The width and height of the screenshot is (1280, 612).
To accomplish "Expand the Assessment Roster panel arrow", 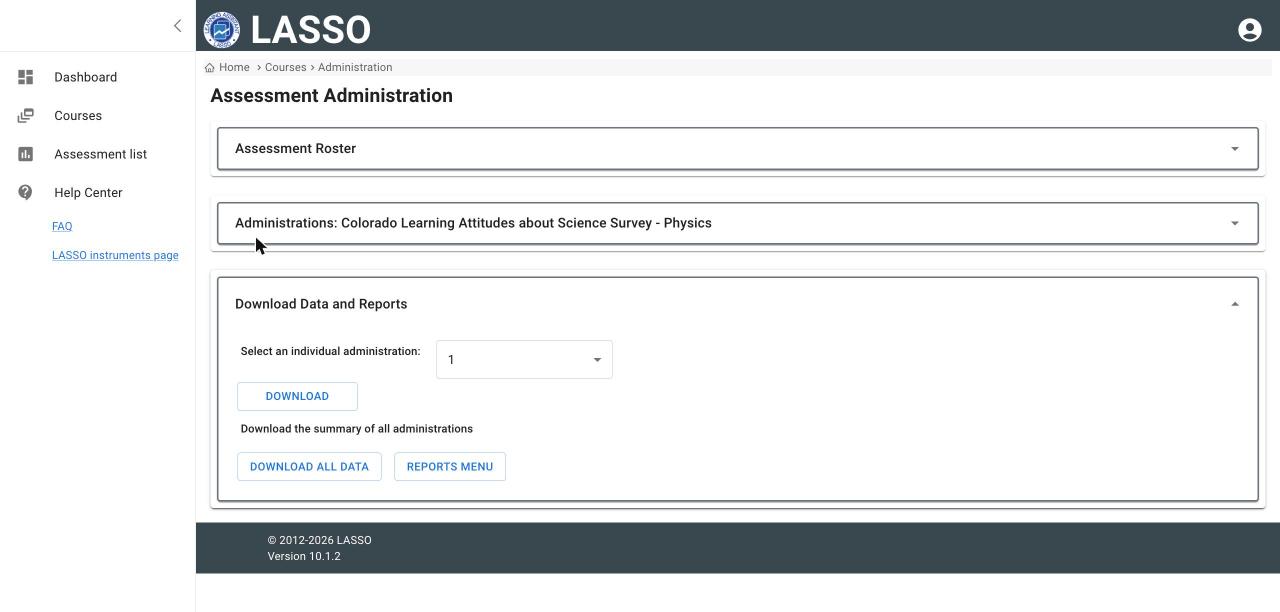I will (x=1235, y=149).
